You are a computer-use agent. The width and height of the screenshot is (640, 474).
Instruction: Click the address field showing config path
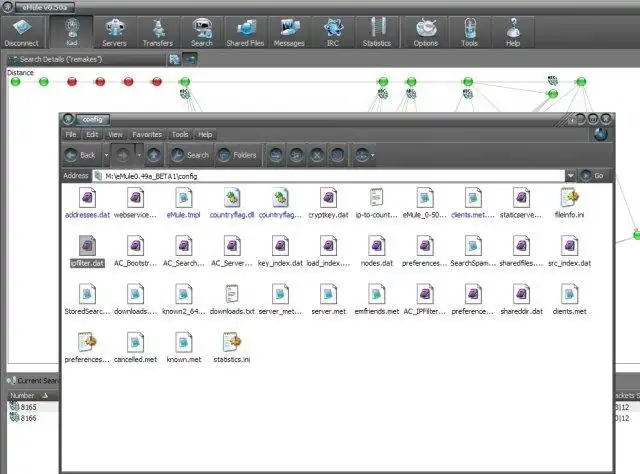pos(329,176)
